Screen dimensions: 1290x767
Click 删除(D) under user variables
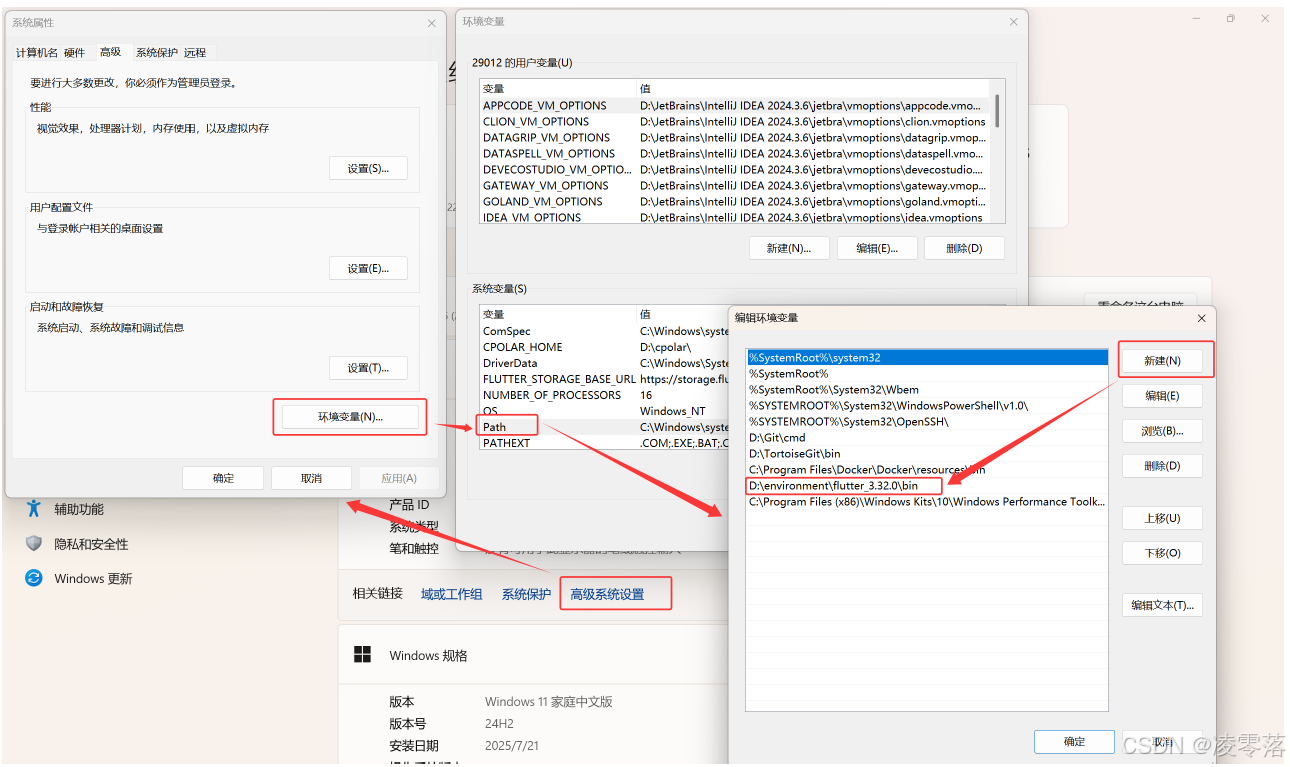(963, 248)
